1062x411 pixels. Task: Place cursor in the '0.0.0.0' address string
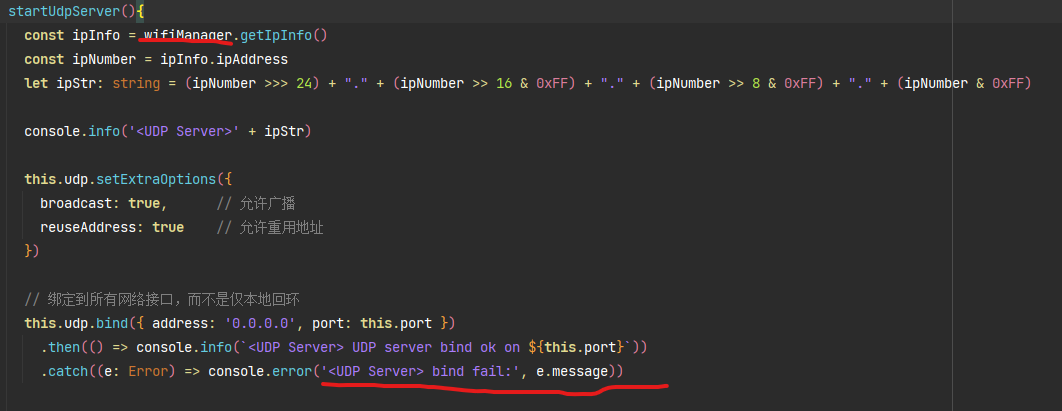pyautogui.click(x=247, y=323)
